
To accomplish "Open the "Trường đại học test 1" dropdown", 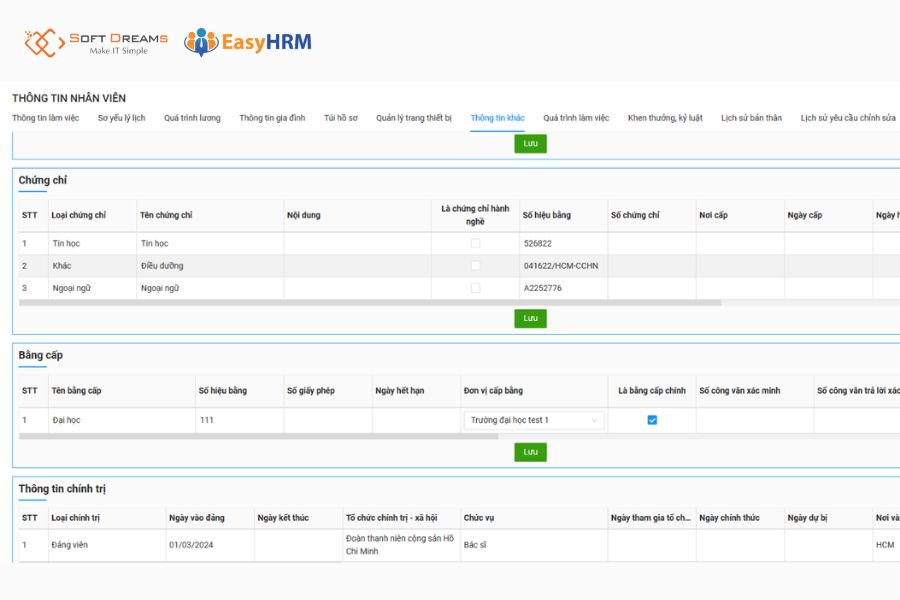I will [534, 420].
